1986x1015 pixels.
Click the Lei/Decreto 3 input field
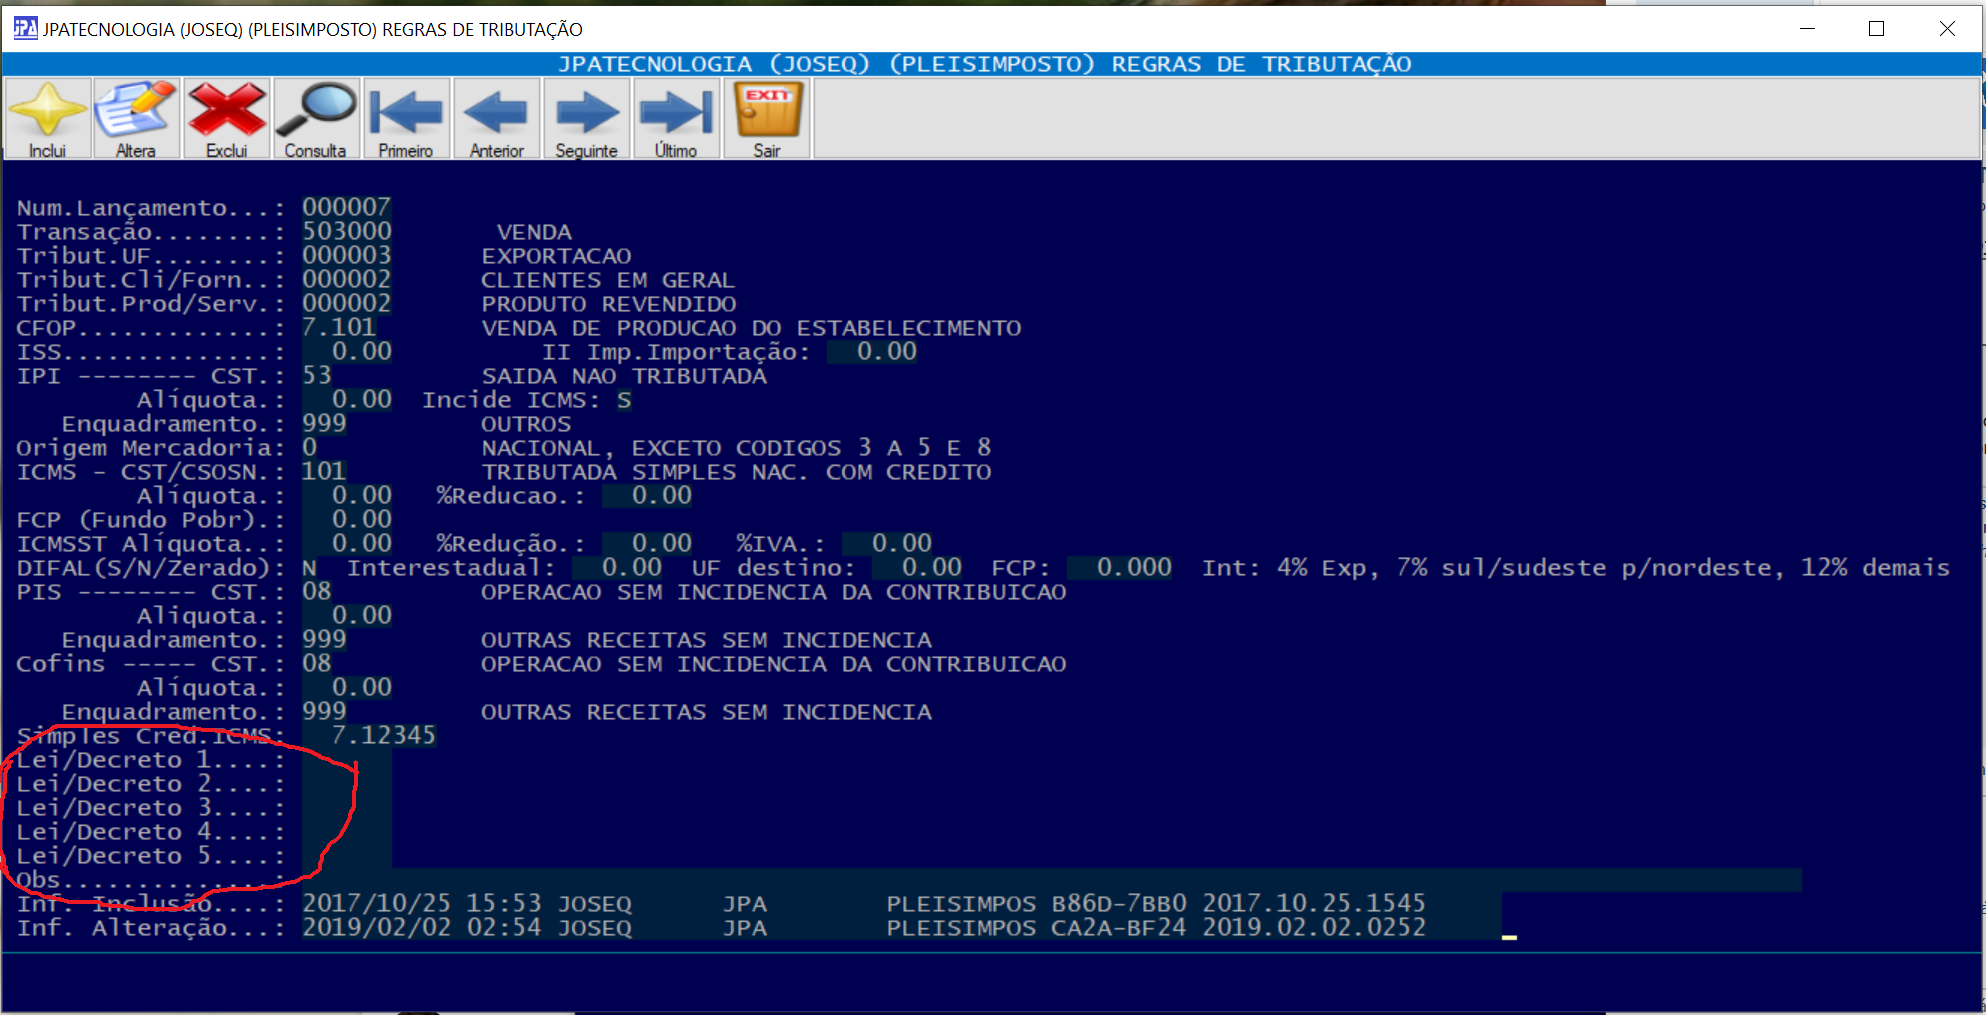coord(347,808)
